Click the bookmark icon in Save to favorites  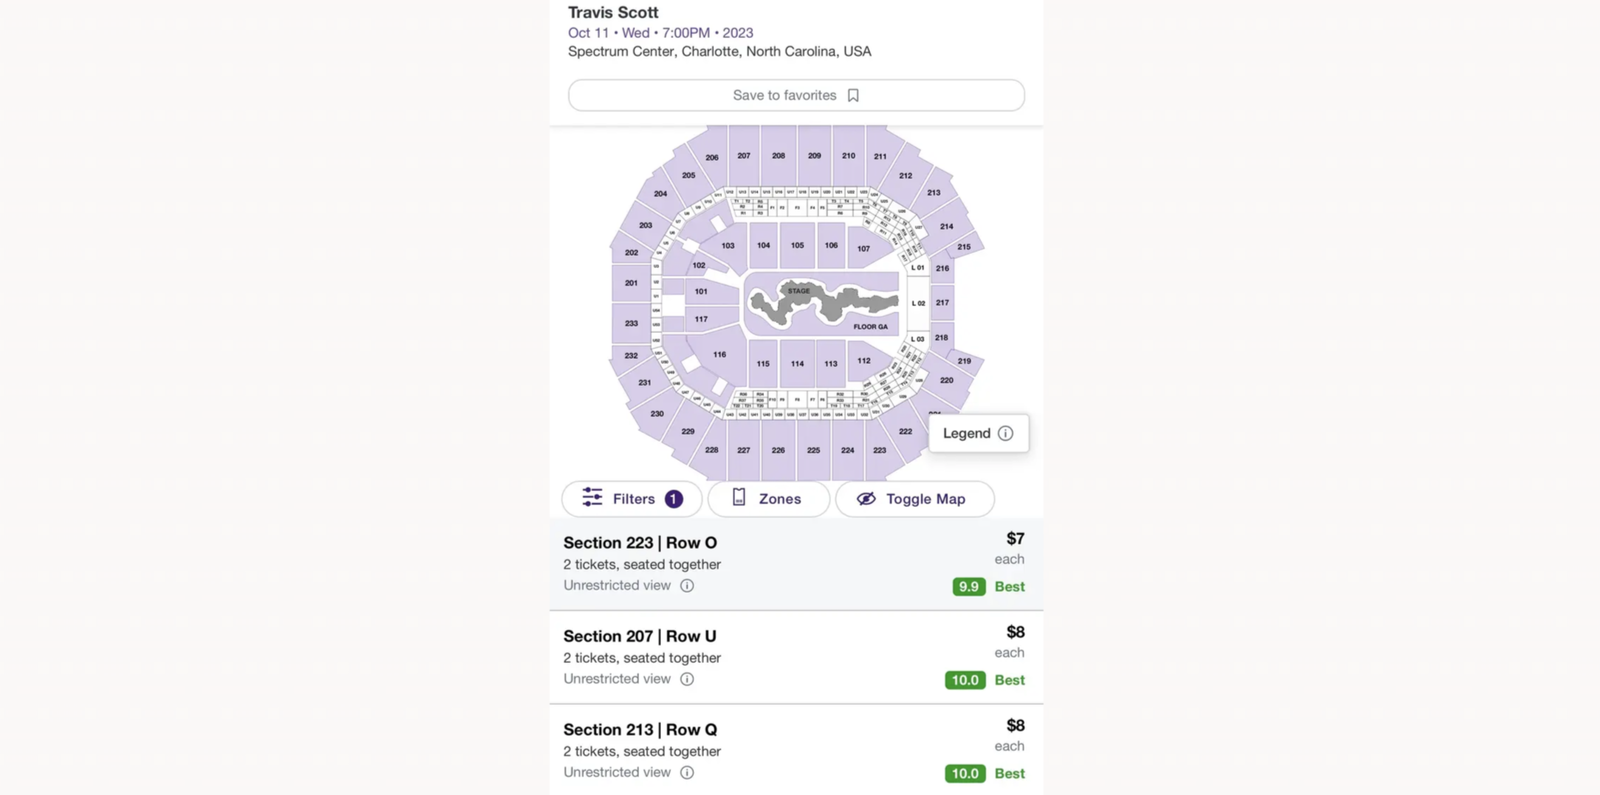pyautogui.click(x=853, y=94)
